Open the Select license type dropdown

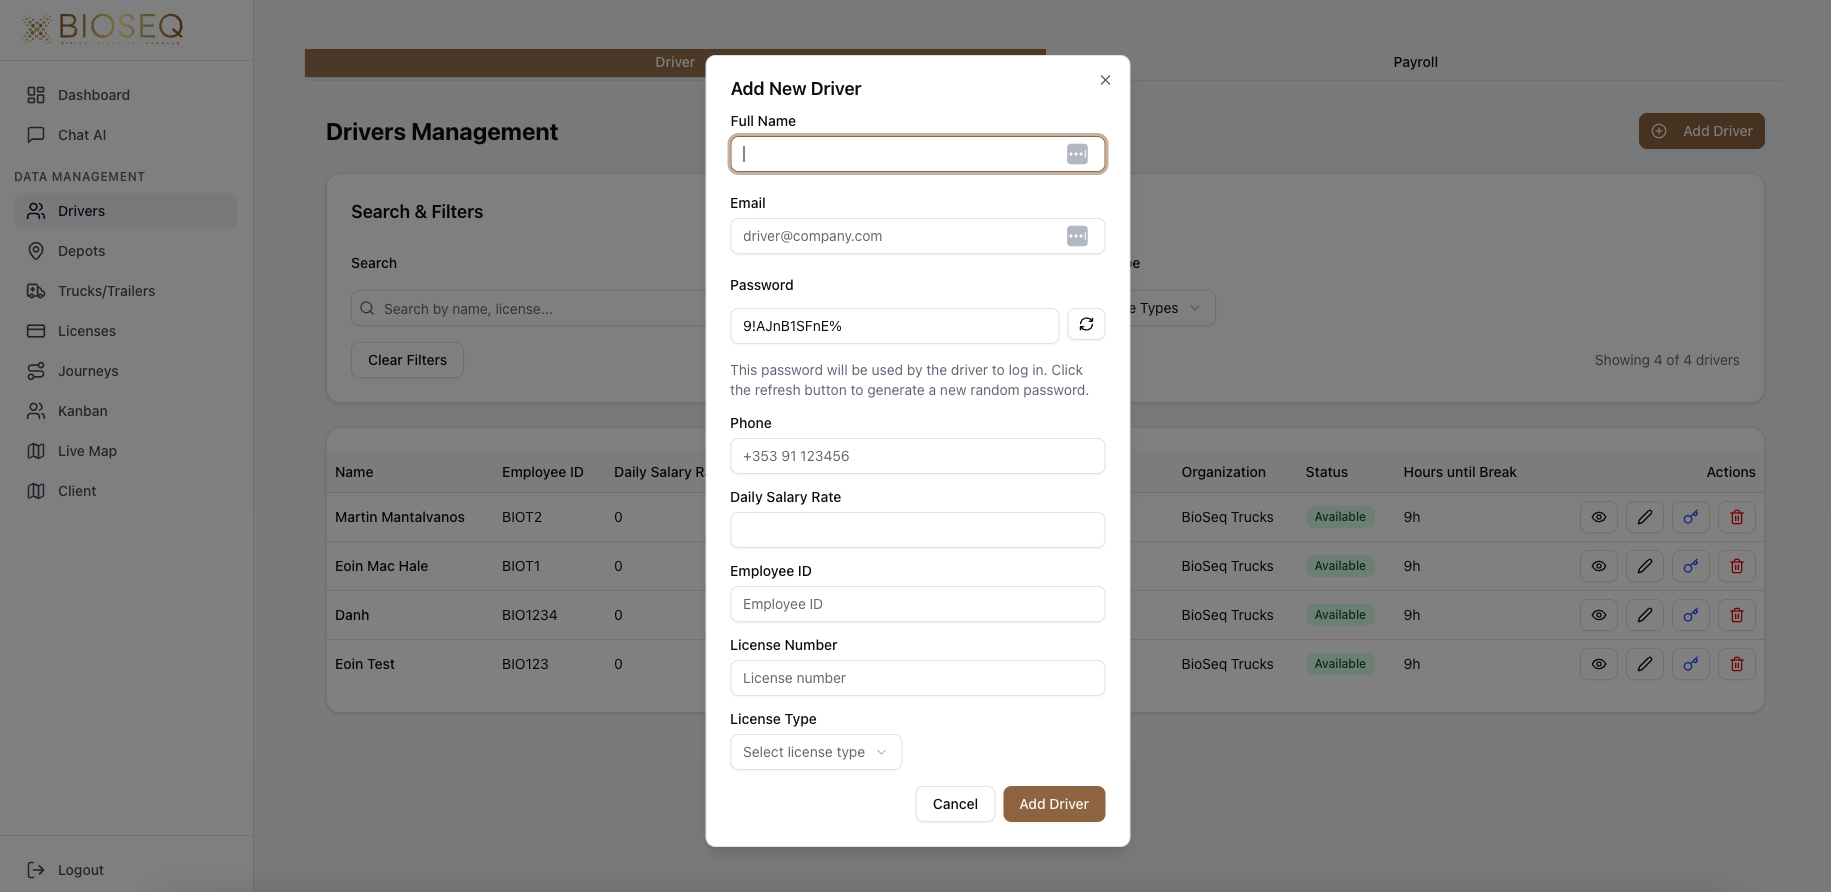coord(815,752)
